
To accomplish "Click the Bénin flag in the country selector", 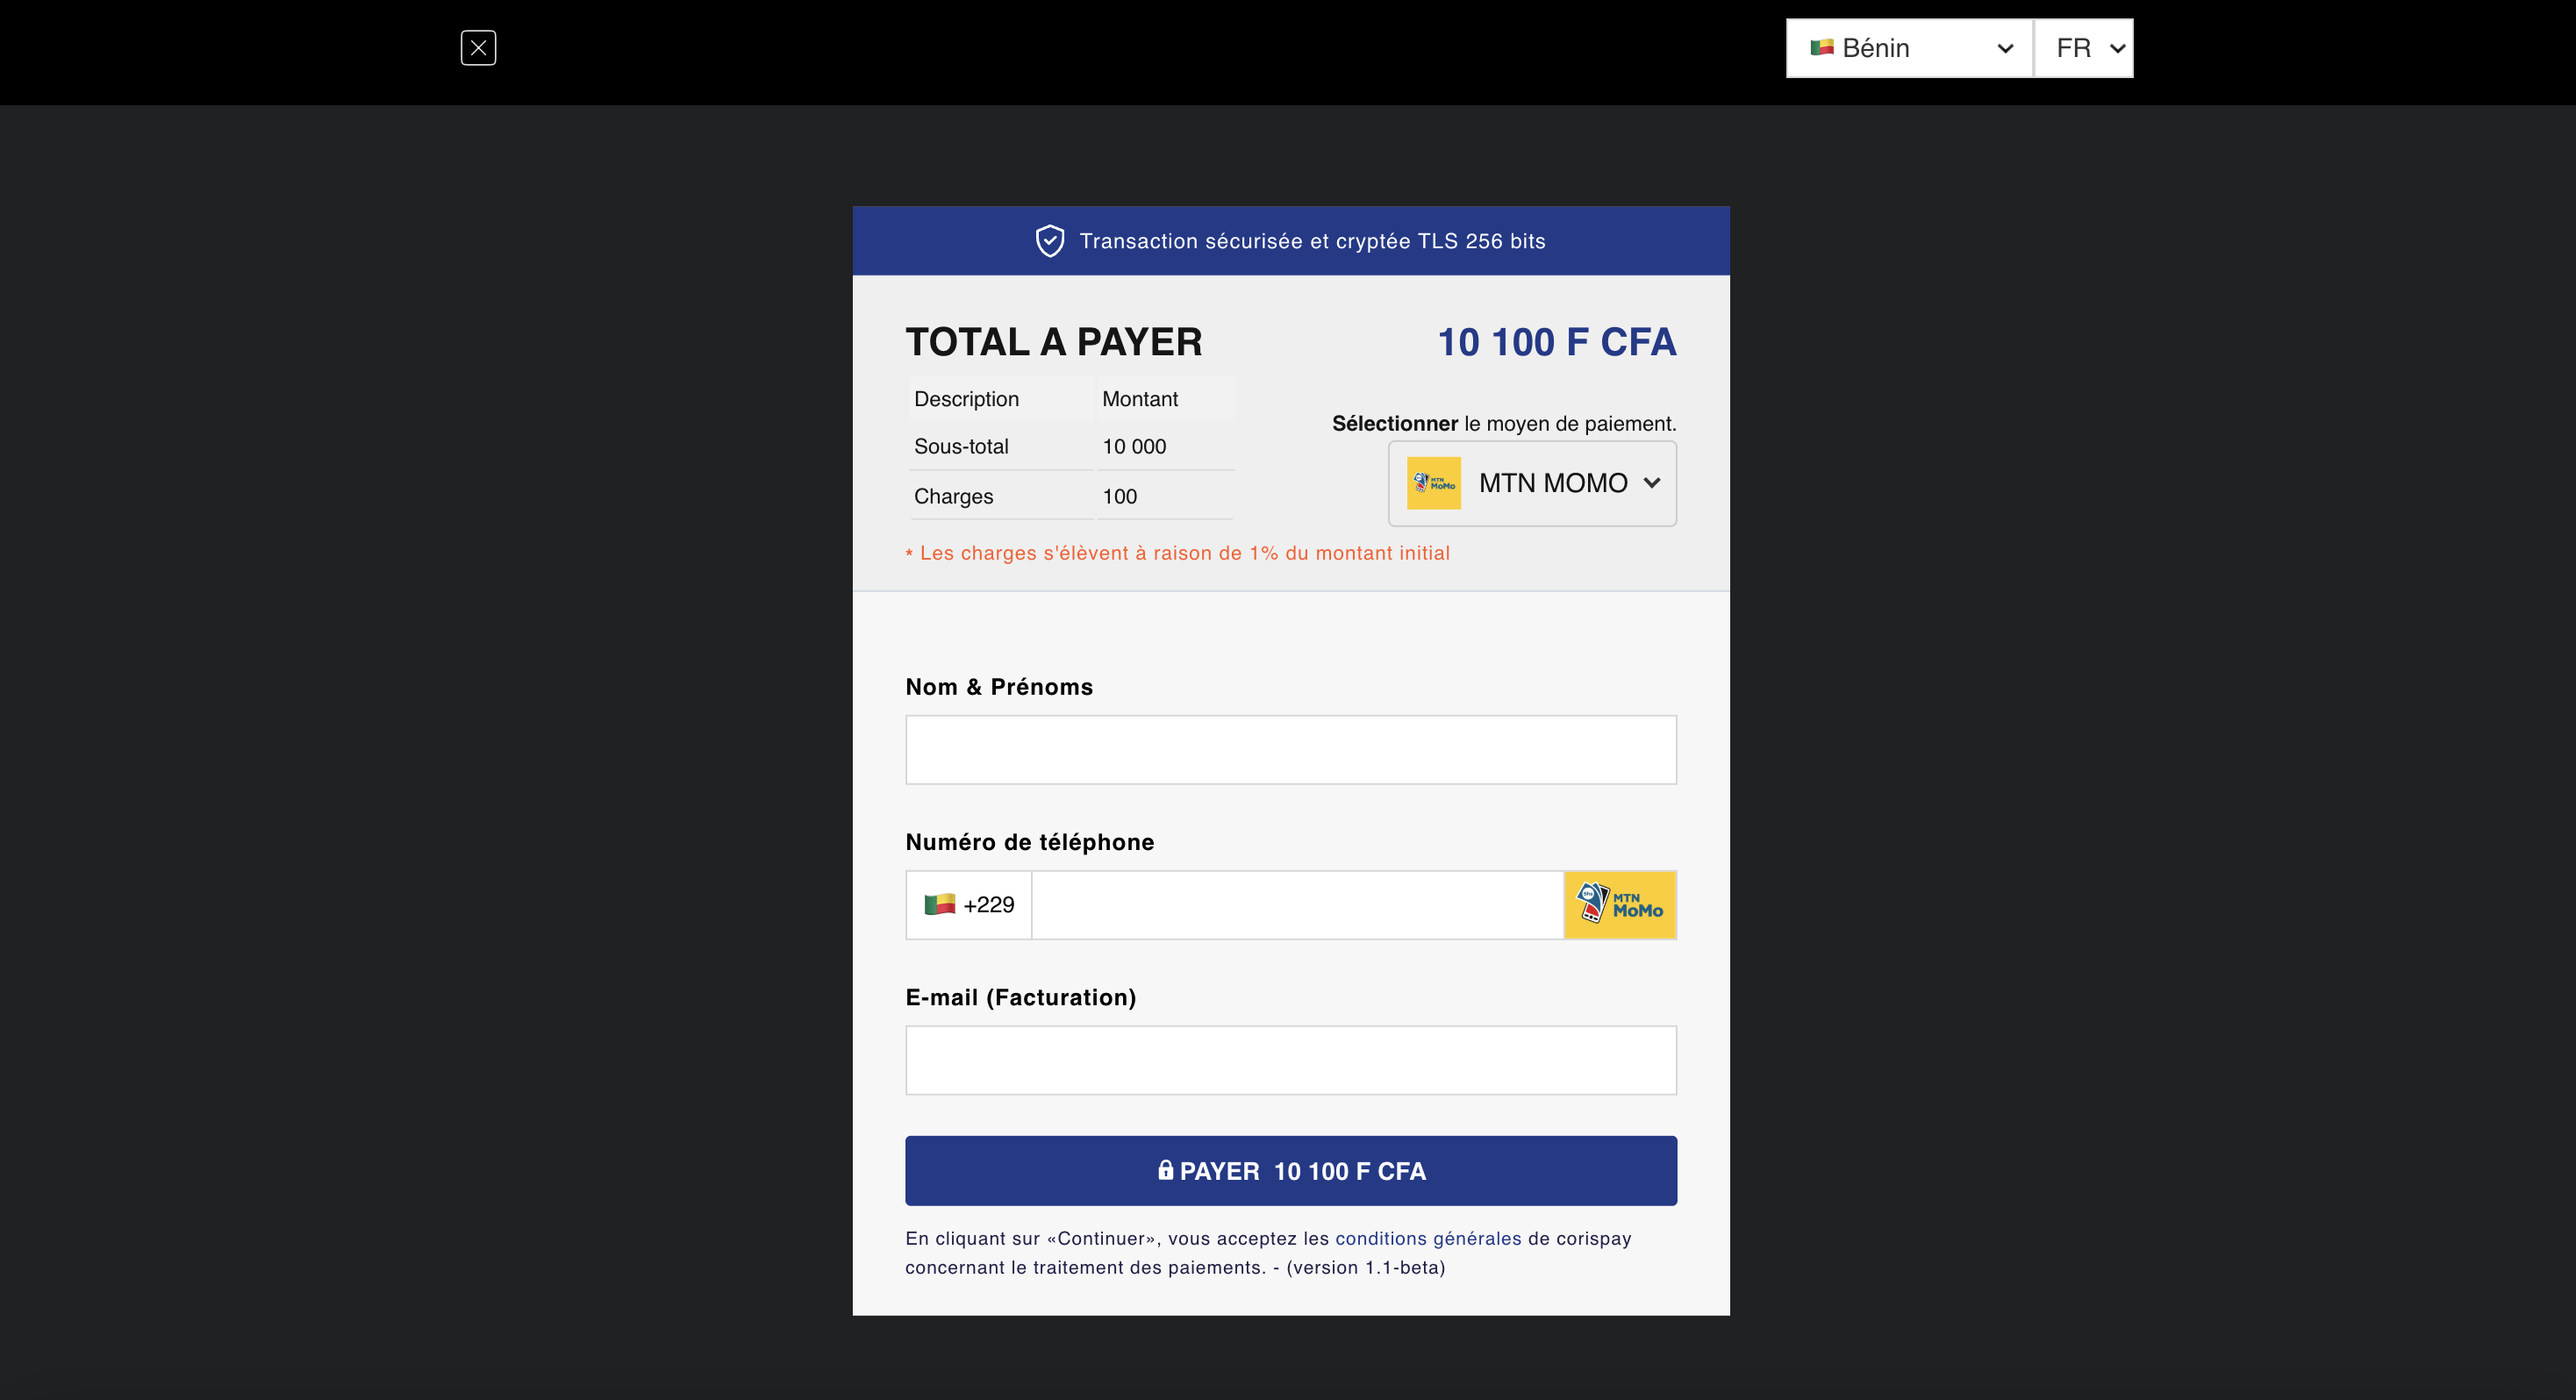I will click(1822, 47).
